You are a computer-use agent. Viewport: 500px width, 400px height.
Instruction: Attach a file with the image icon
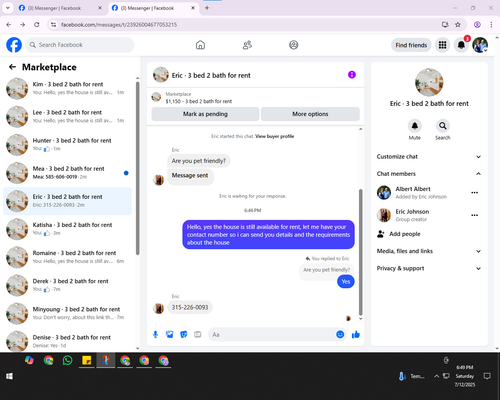170,334
